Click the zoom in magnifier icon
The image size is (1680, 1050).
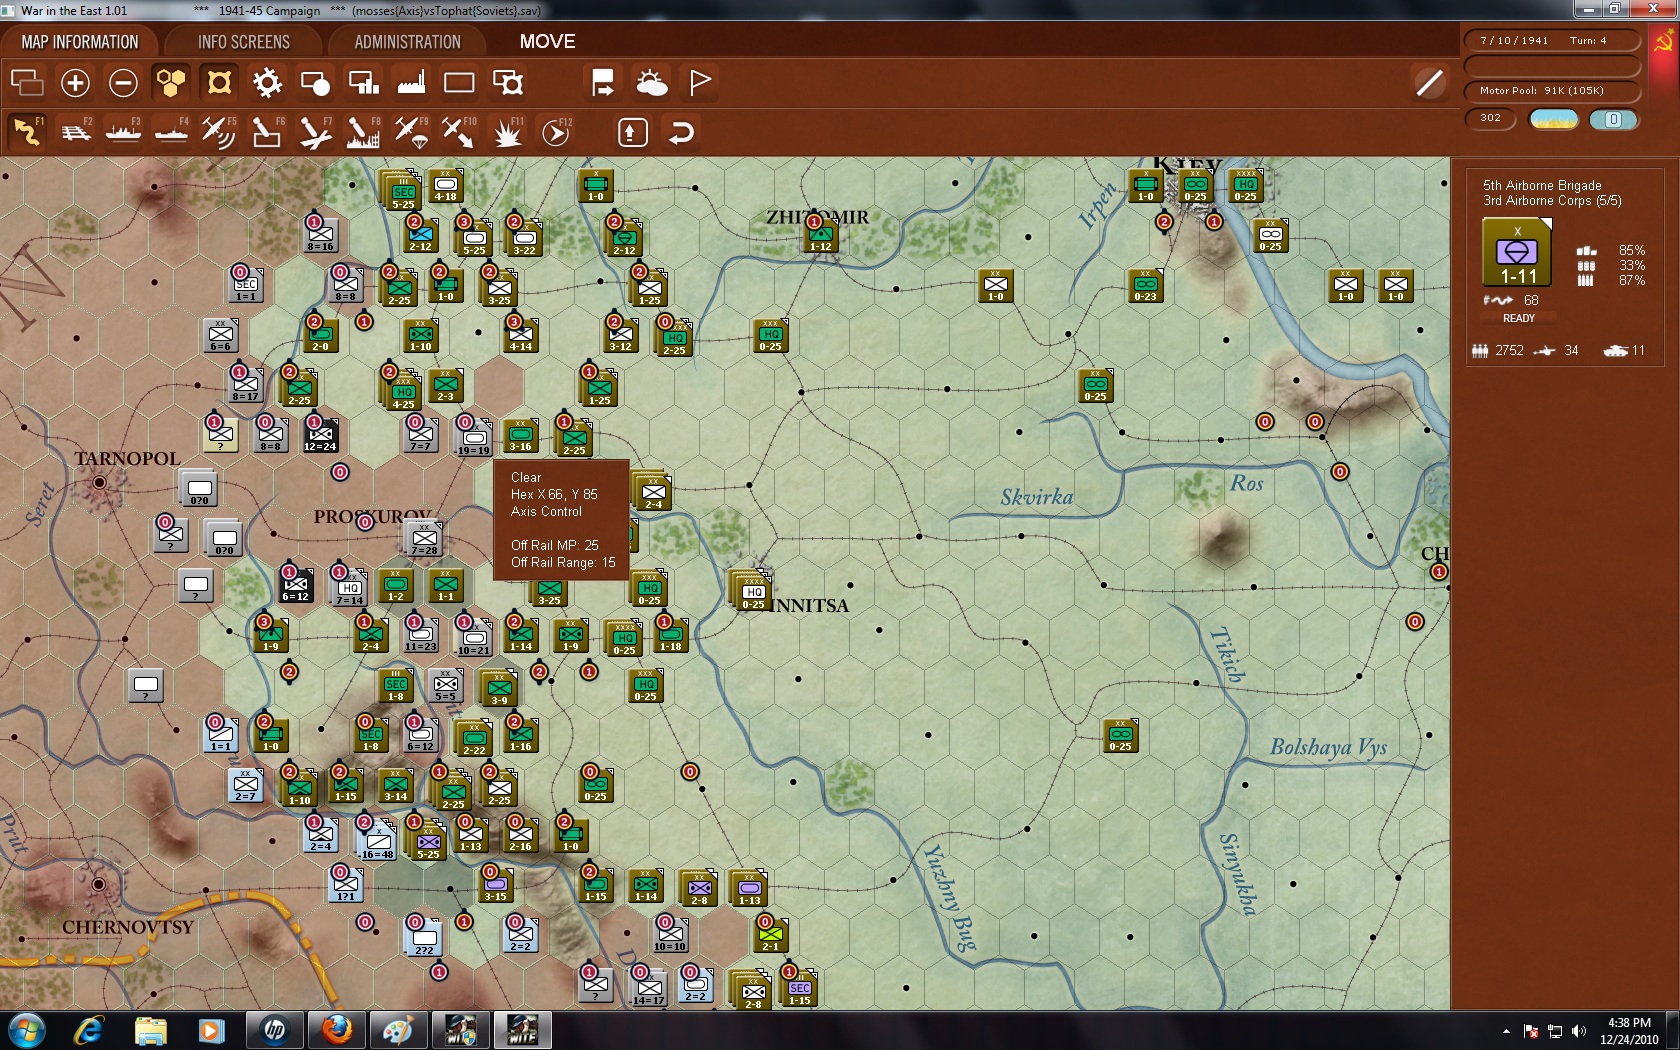tap(75, 82)
